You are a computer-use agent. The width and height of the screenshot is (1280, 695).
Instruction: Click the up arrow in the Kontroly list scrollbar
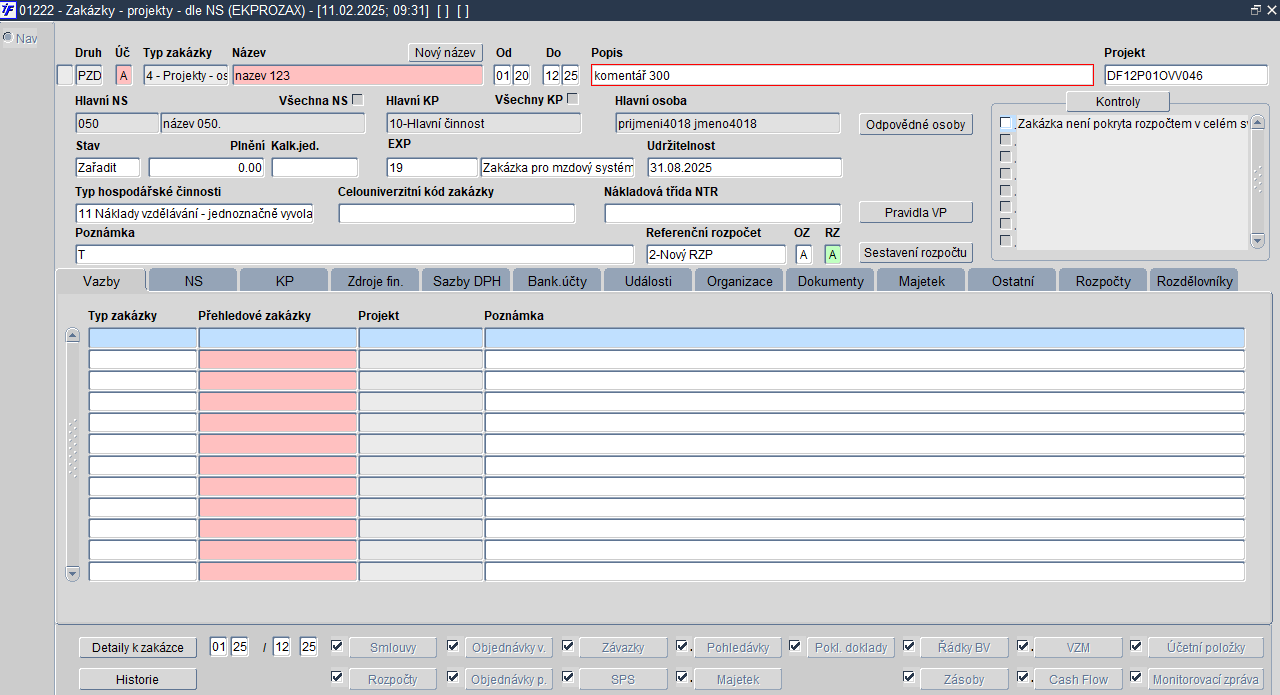coord(1257,123)
